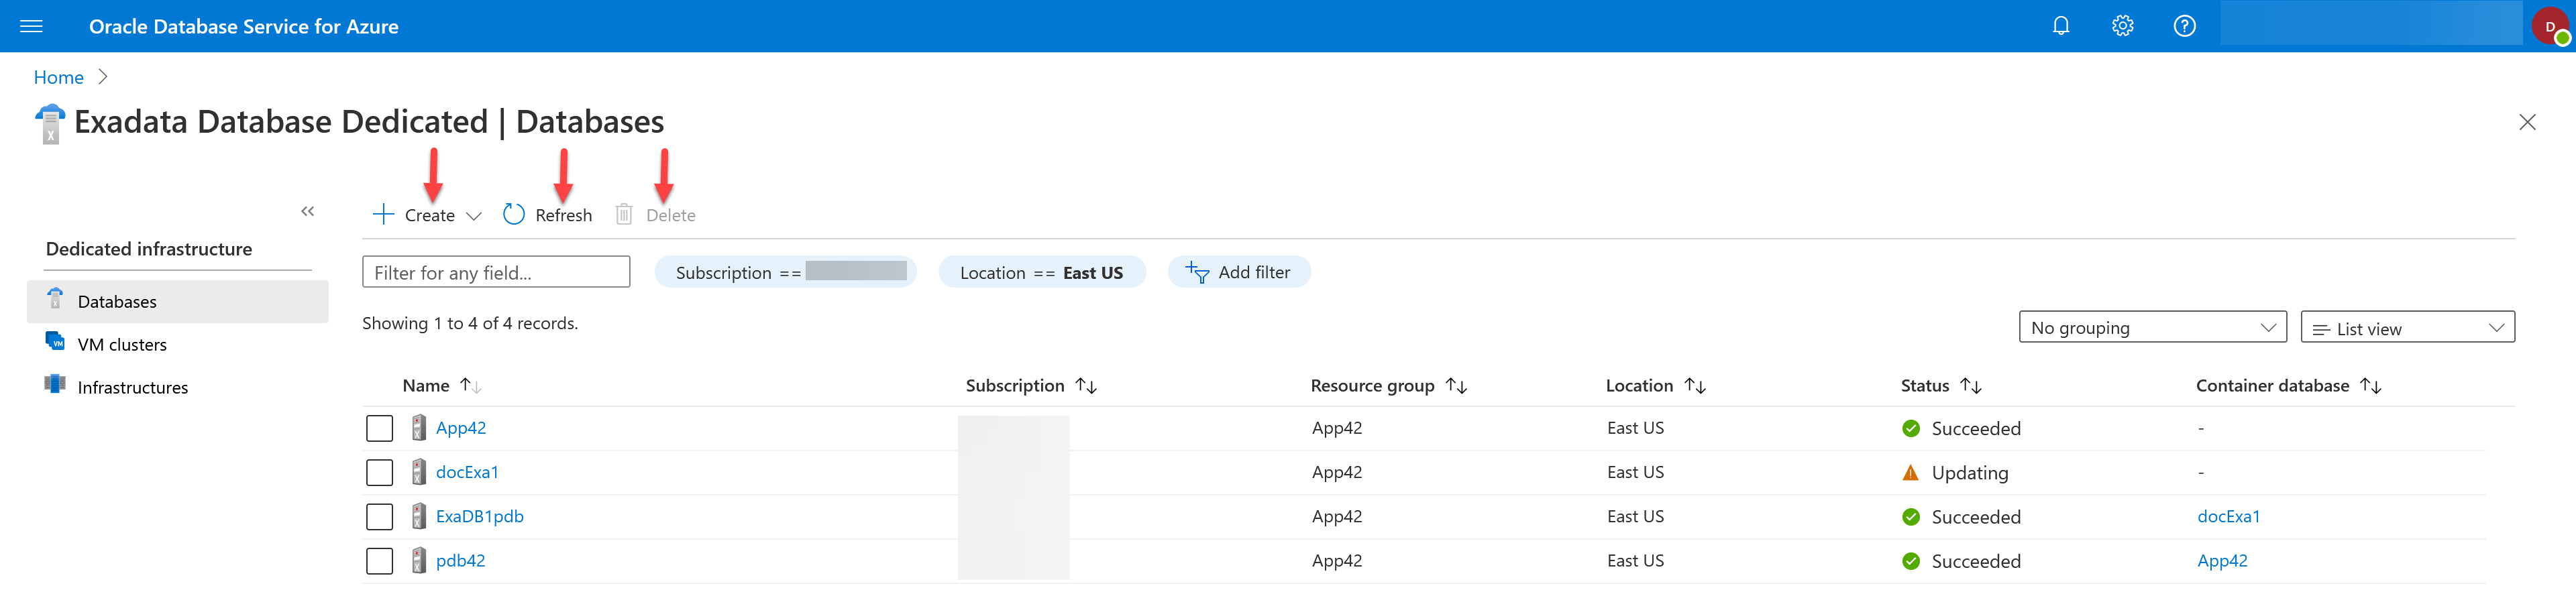Sort by the Subscription column arrows
The image size is (2576, 590).
click(x=1086, y=385)
